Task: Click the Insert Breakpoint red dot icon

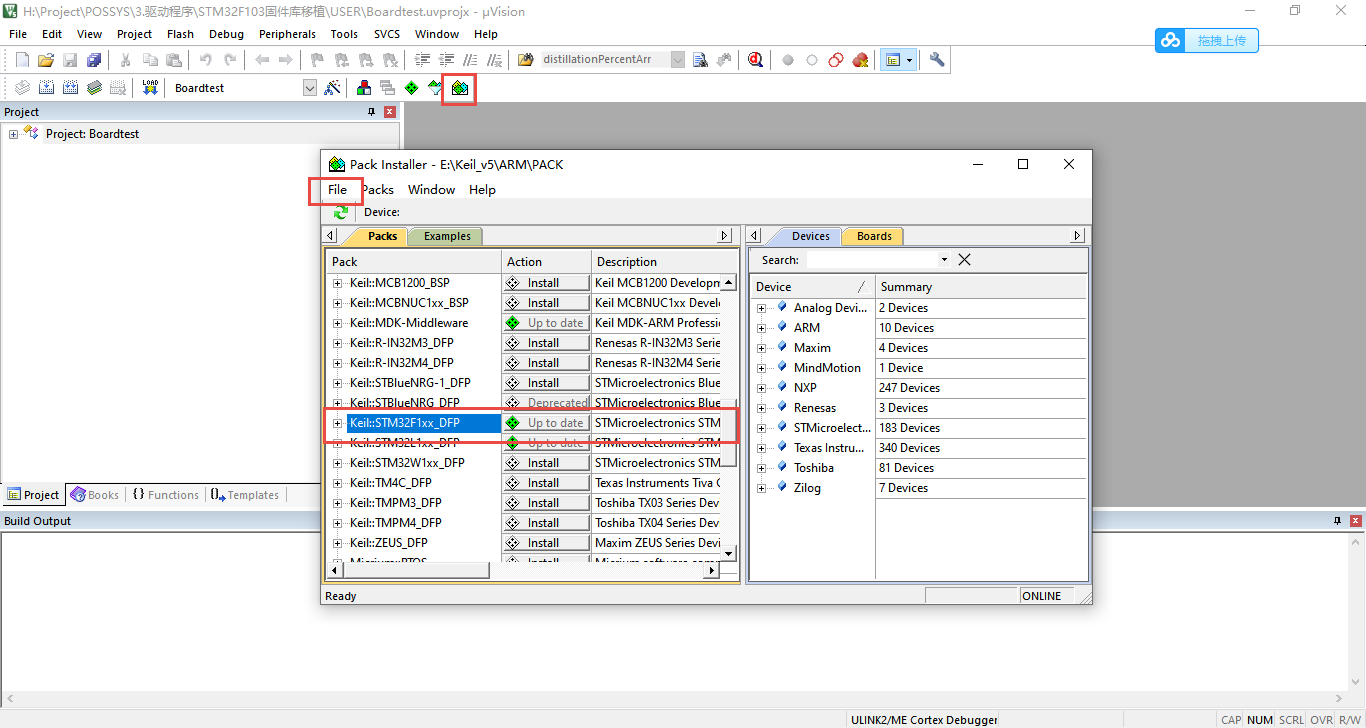Action: coord(788,60)
